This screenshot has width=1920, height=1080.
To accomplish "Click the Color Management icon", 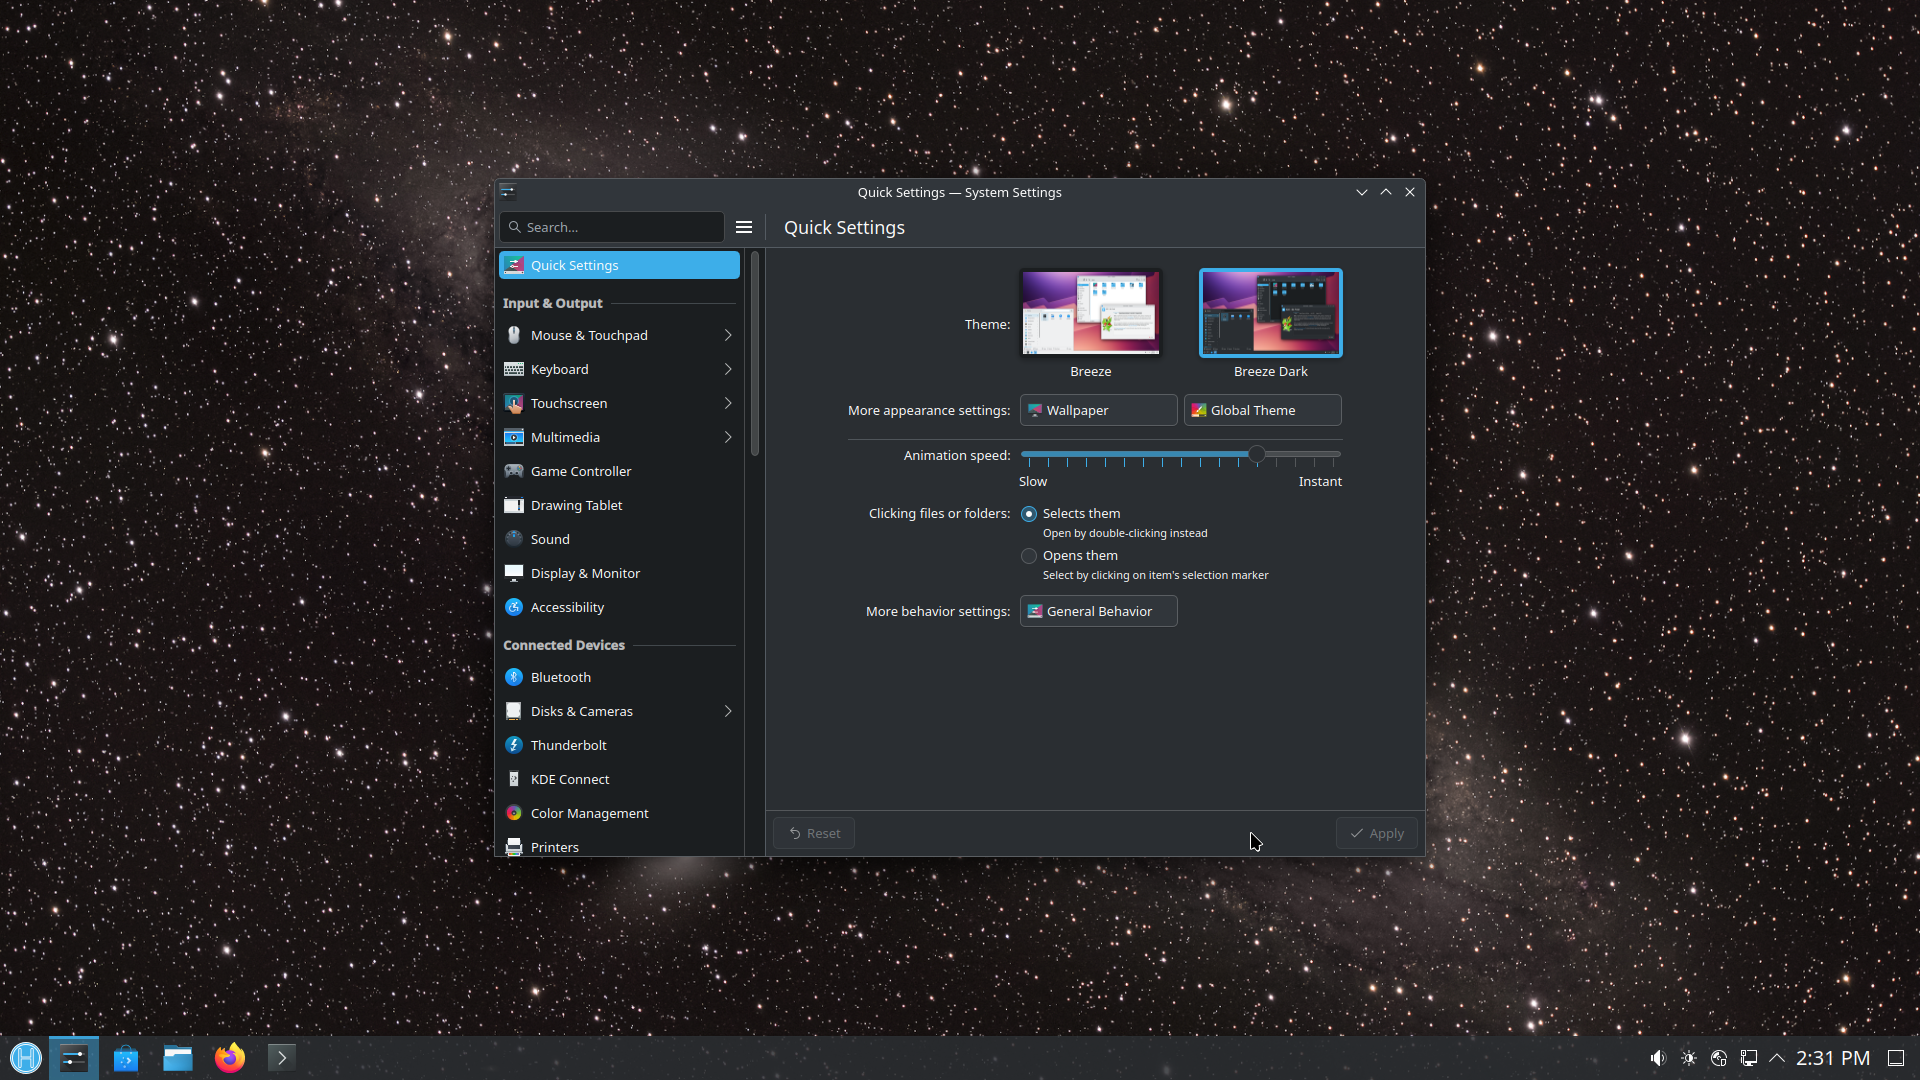I will click(x=514, y=813).
